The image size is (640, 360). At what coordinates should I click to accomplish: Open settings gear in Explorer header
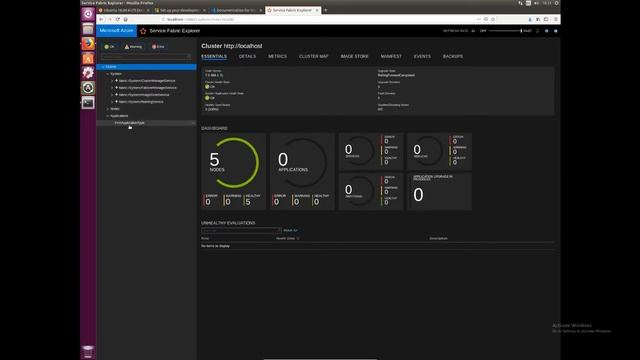547,31
